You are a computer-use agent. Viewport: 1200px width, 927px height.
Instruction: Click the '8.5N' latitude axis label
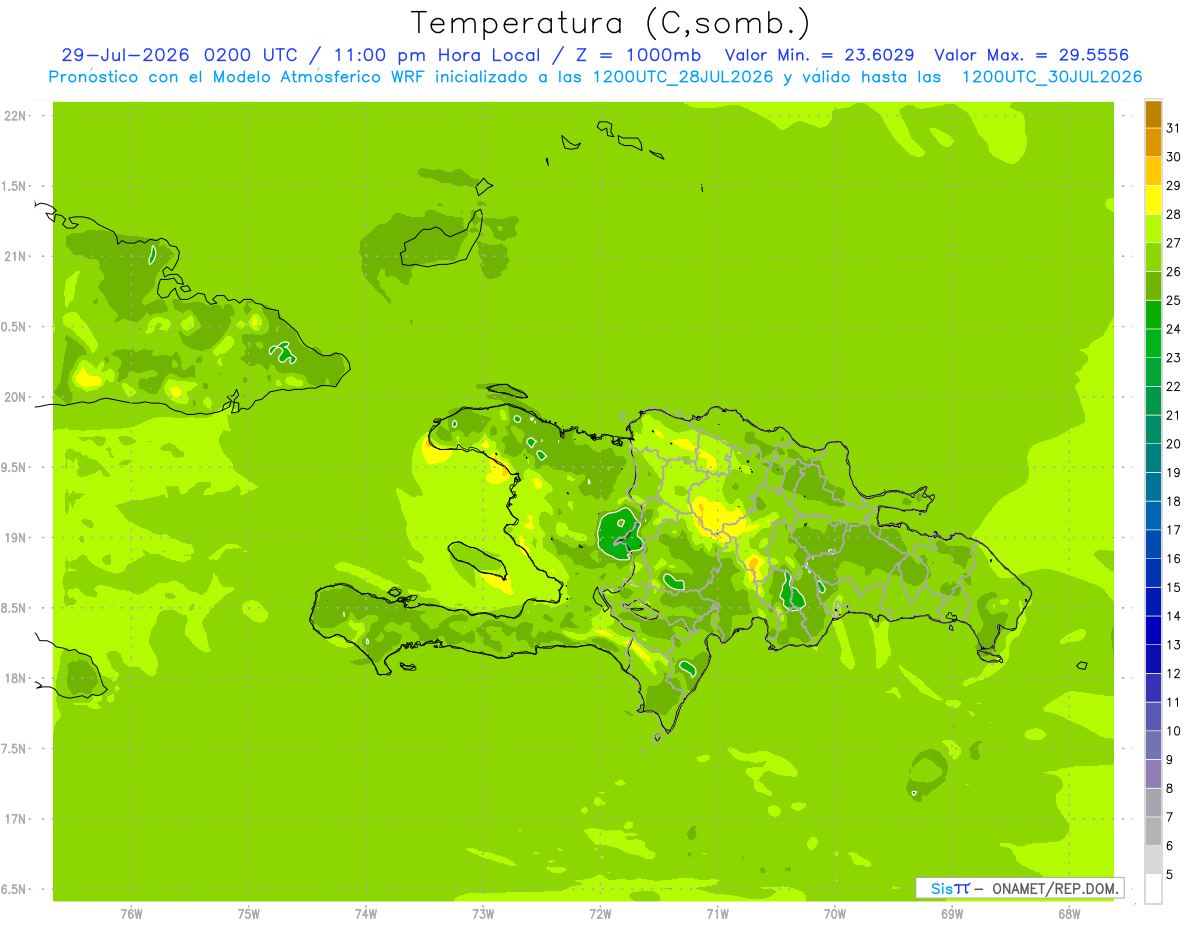click(x=14, y=609)
